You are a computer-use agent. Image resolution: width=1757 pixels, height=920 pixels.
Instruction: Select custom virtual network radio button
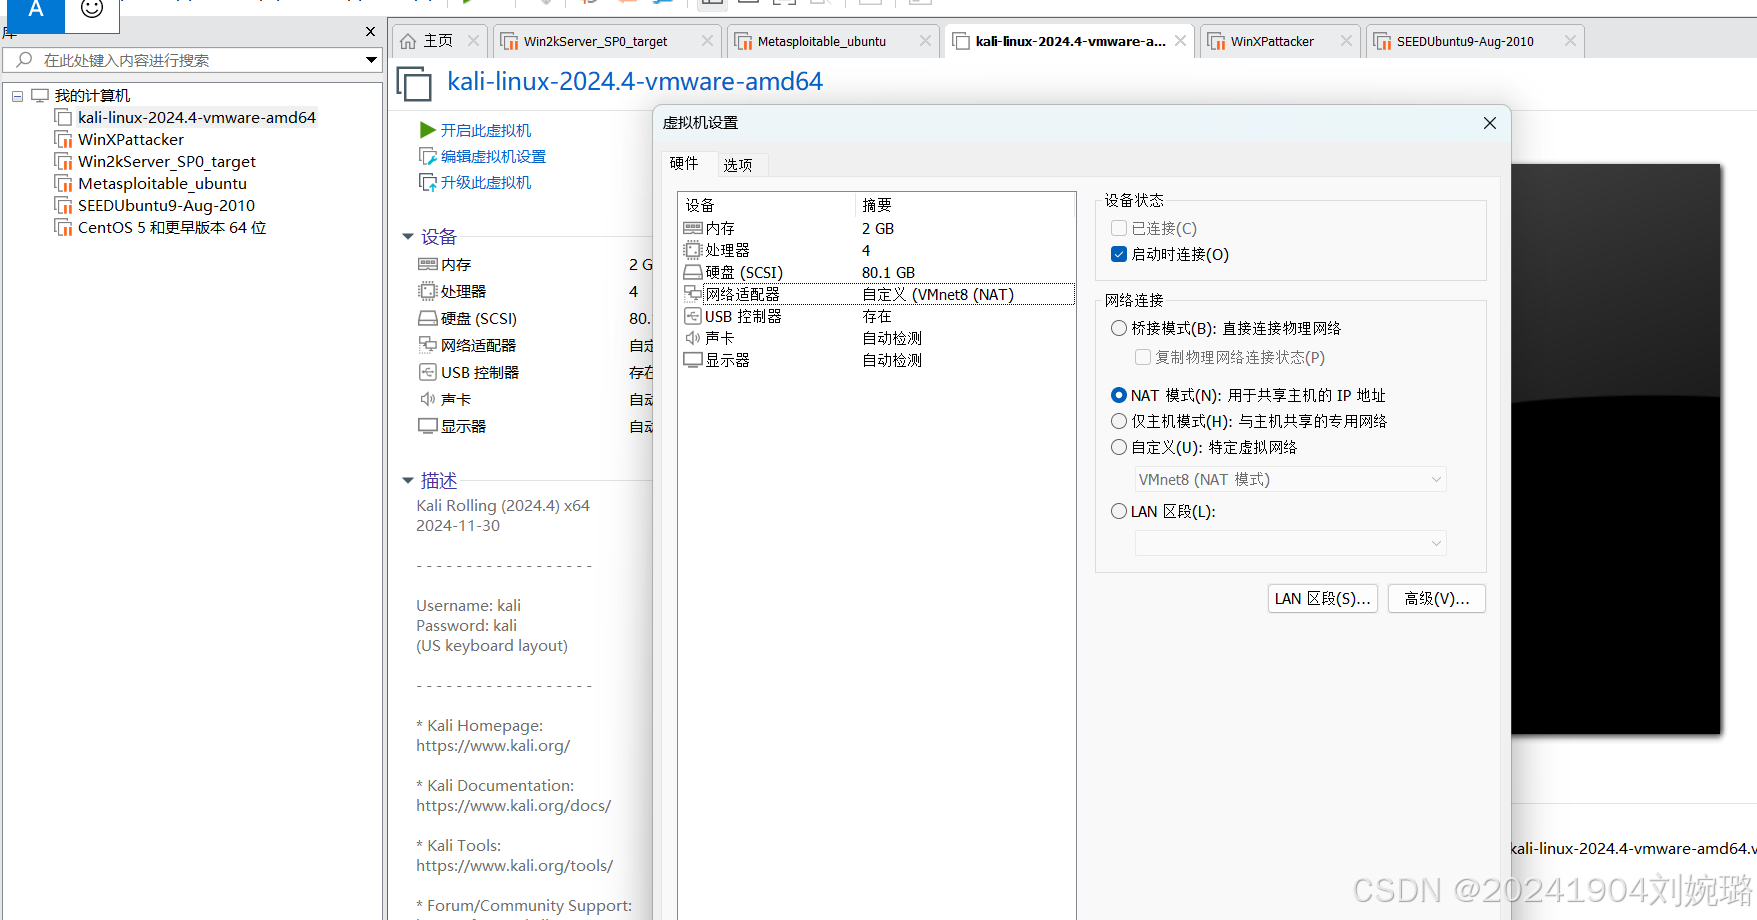[x=1119, y=447]
